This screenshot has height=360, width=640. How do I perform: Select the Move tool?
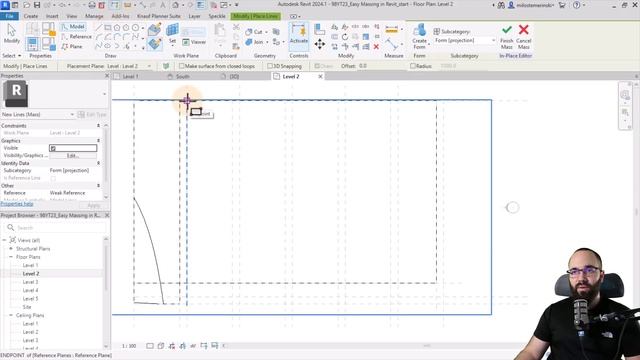(x=320, y=44)
